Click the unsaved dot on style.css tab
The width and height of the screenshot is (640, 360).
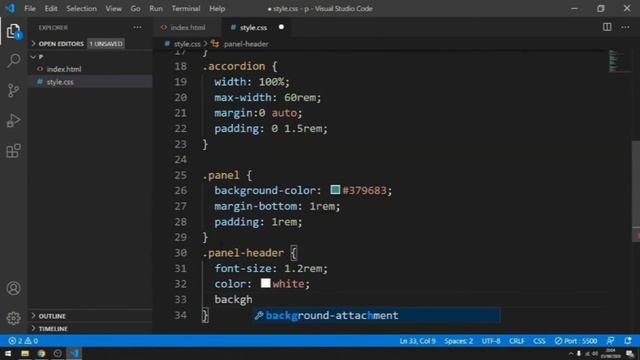281,27
